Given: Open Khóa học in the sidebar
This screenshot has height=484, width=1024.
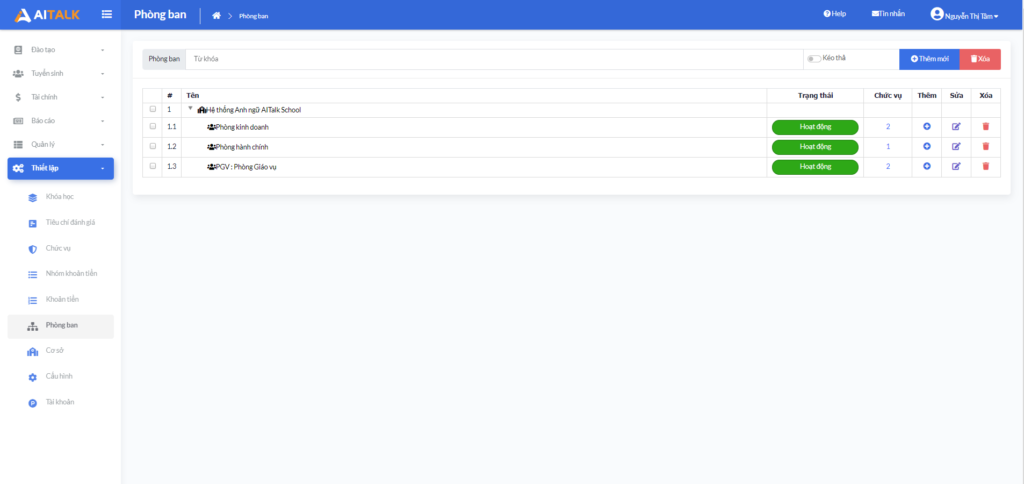Looking at the screenshot, I should [x=60, y=197].
